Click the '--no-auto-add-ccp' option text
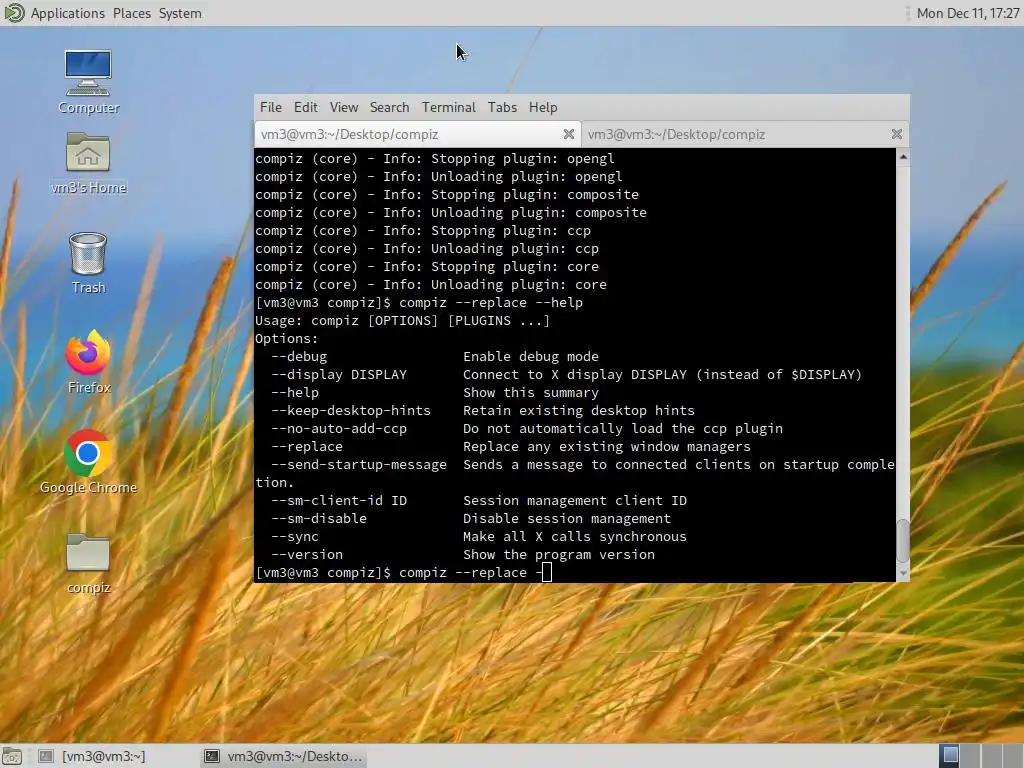The image size is (1024, 768). (x=339, y=428)
